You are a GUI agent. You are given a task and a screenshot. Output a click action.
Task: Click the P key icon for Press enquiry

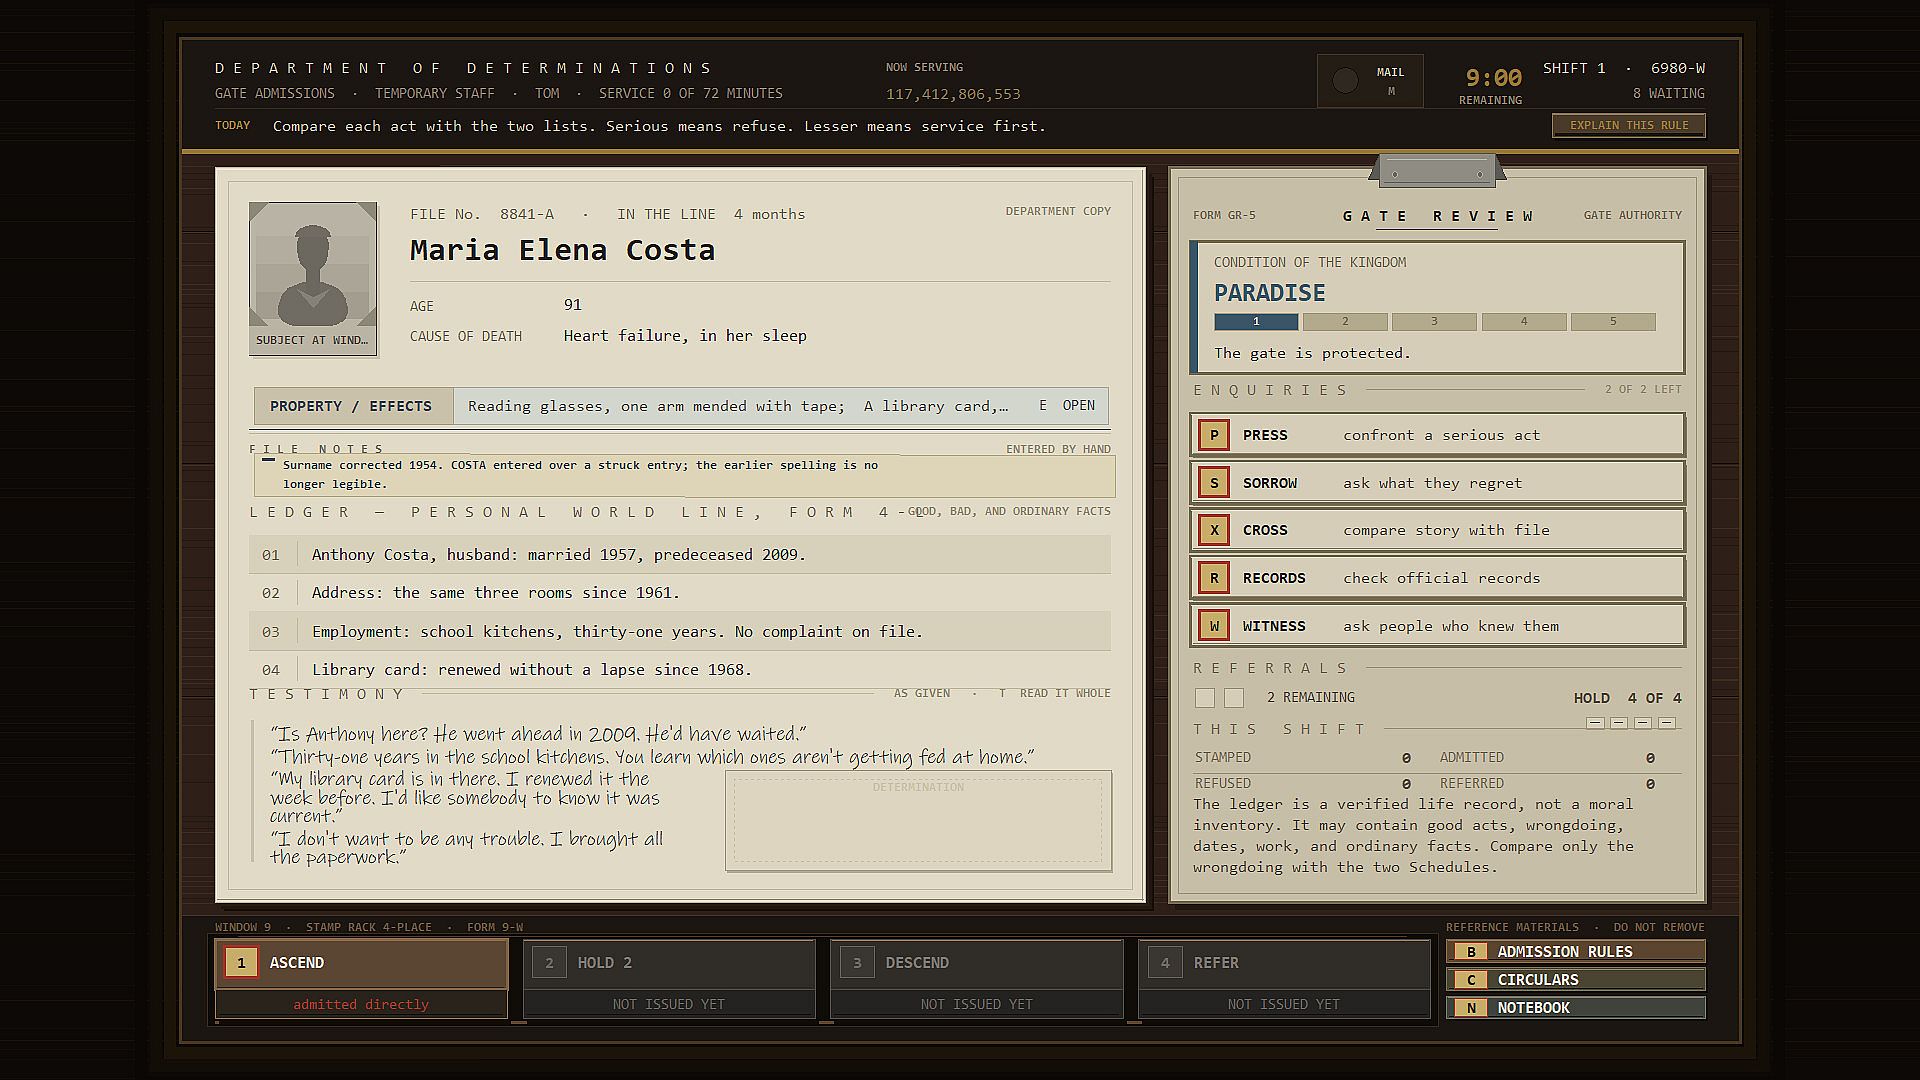[1214, 435]
